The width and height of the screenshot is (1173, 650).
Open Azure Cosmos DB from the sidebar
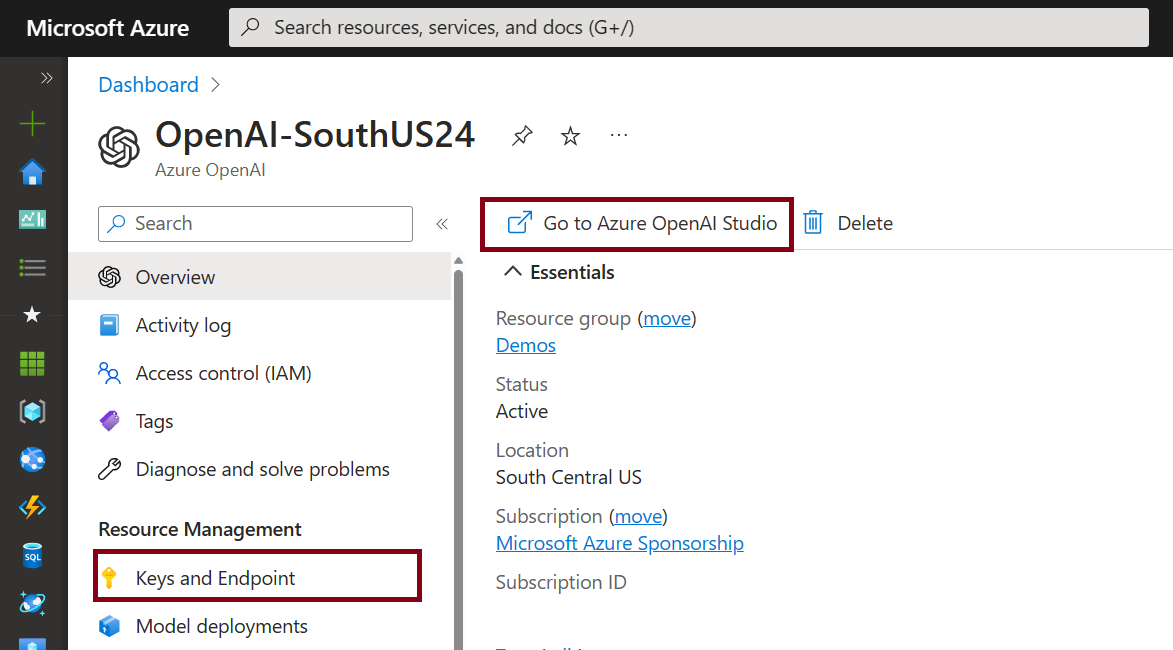coord(33,603)
